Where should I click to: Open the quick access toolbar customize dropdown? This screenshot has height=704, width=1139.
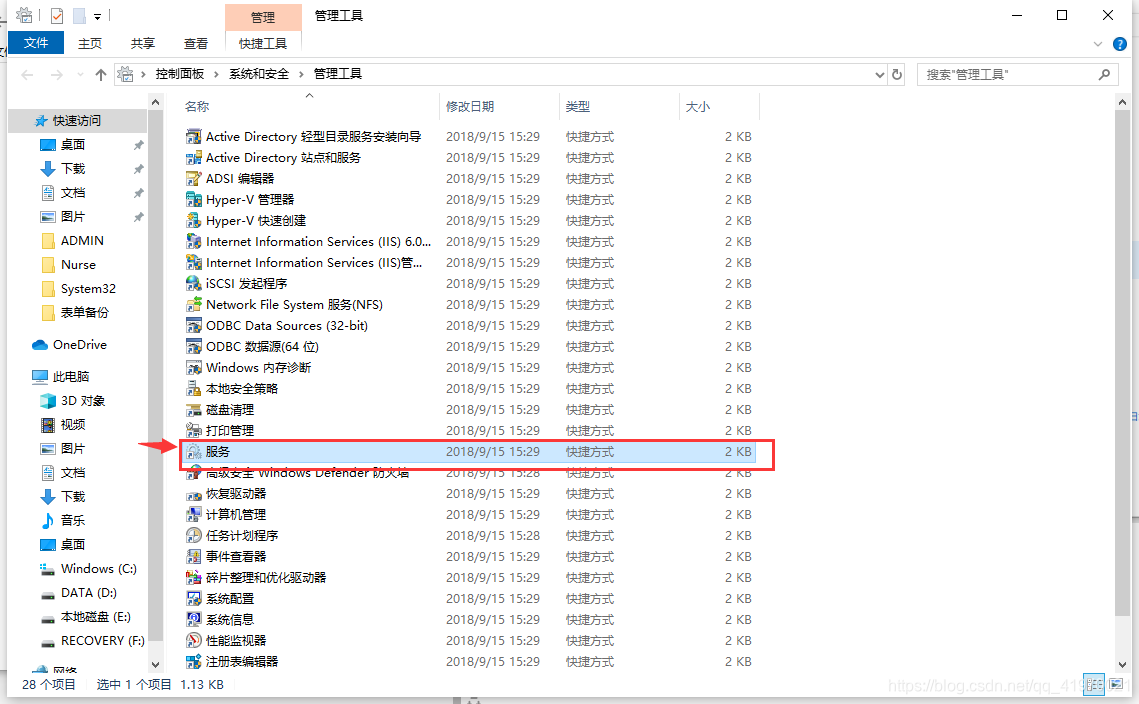(x=97, y=16)
